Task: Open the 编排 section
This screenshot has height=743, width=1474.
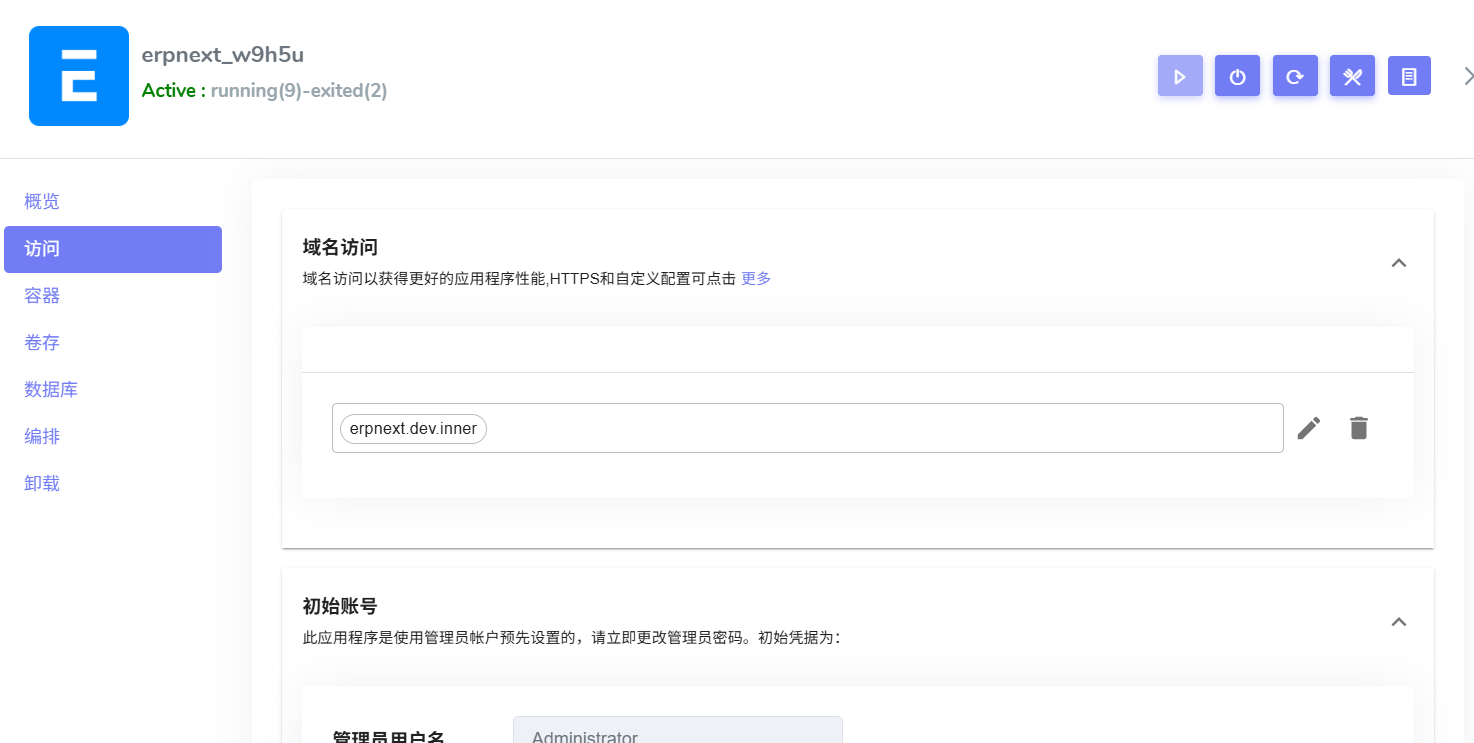Action: click(41, 436)
